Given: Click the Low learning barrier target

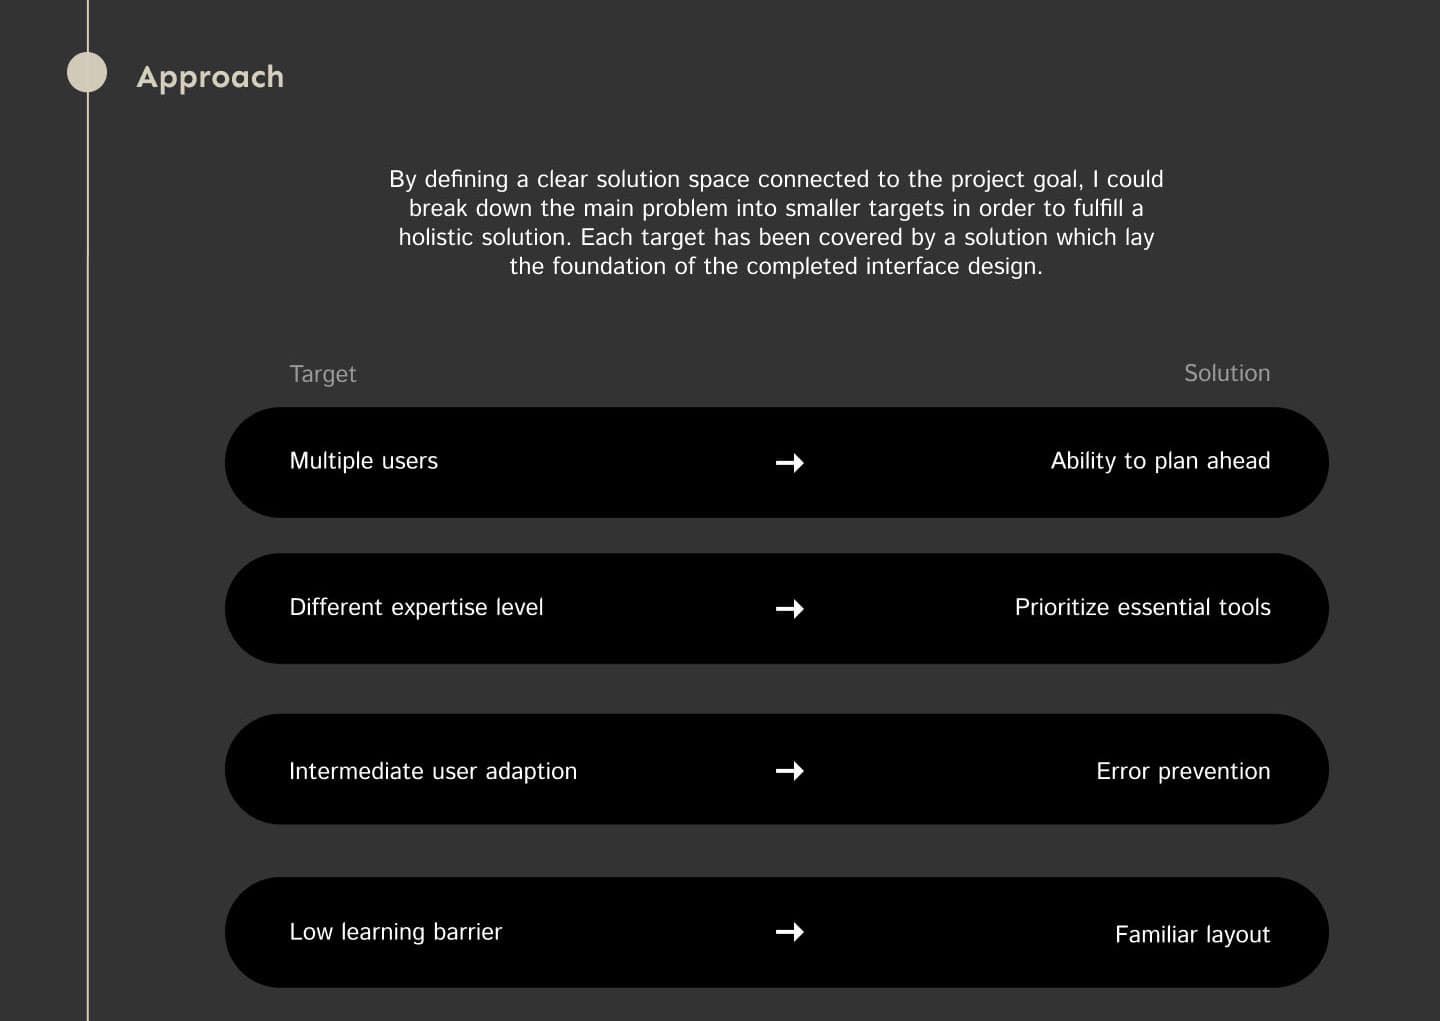Looking at the screenshot, I should 396,932.
